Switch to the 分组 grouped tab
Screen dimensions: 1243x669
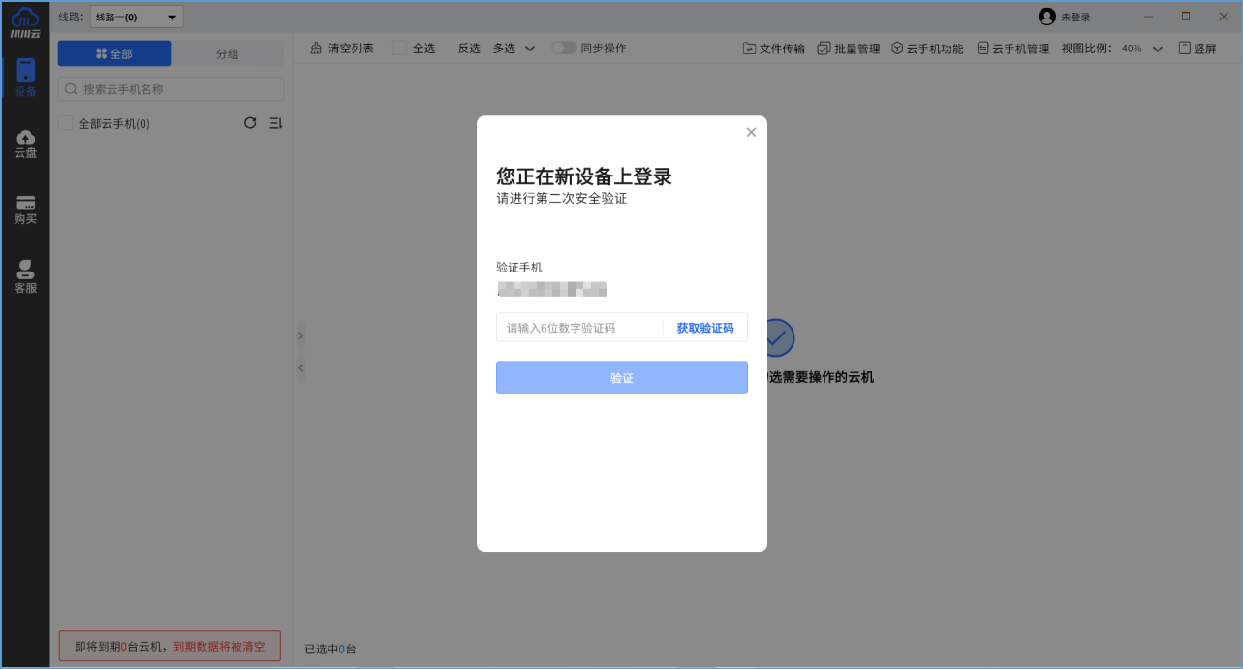tap(227, 53)
